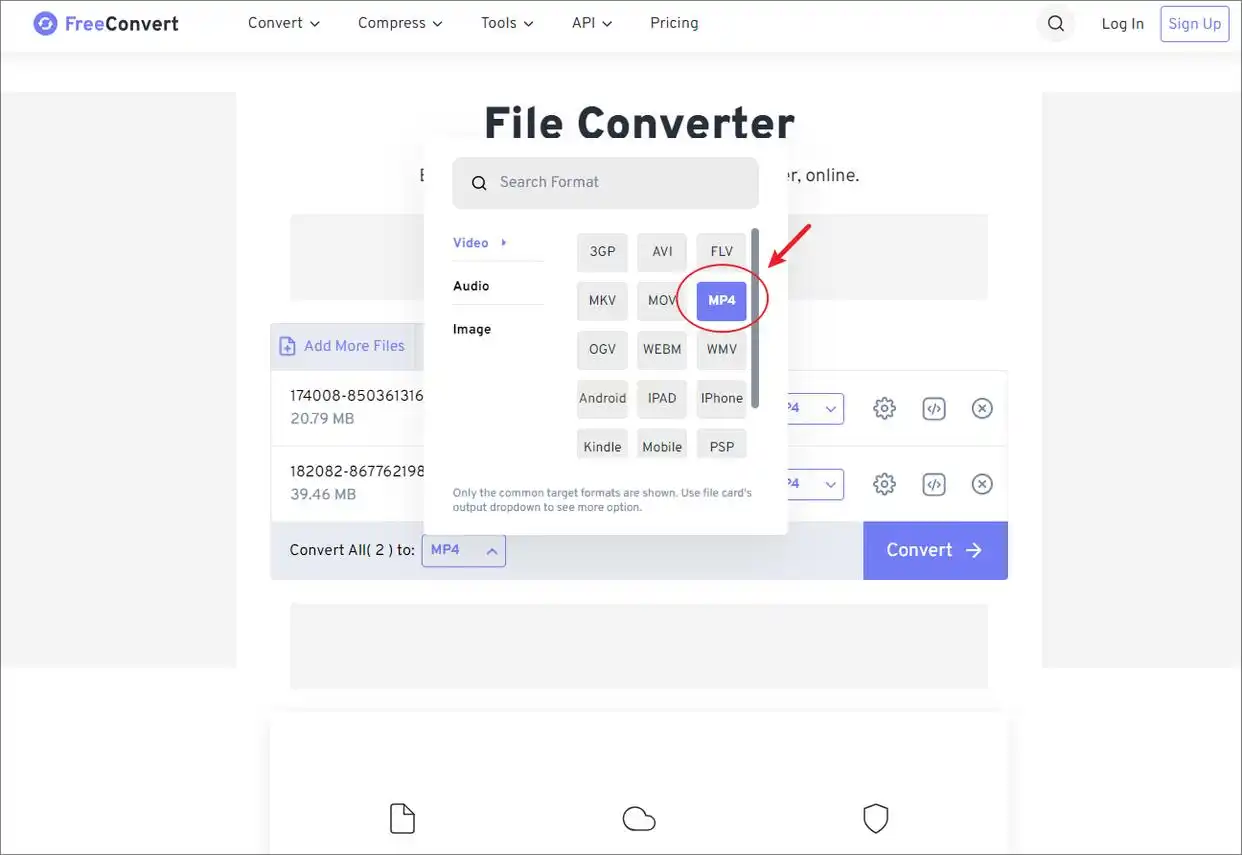
Task: Expand the Tools menu
Action: pos(507,23)
